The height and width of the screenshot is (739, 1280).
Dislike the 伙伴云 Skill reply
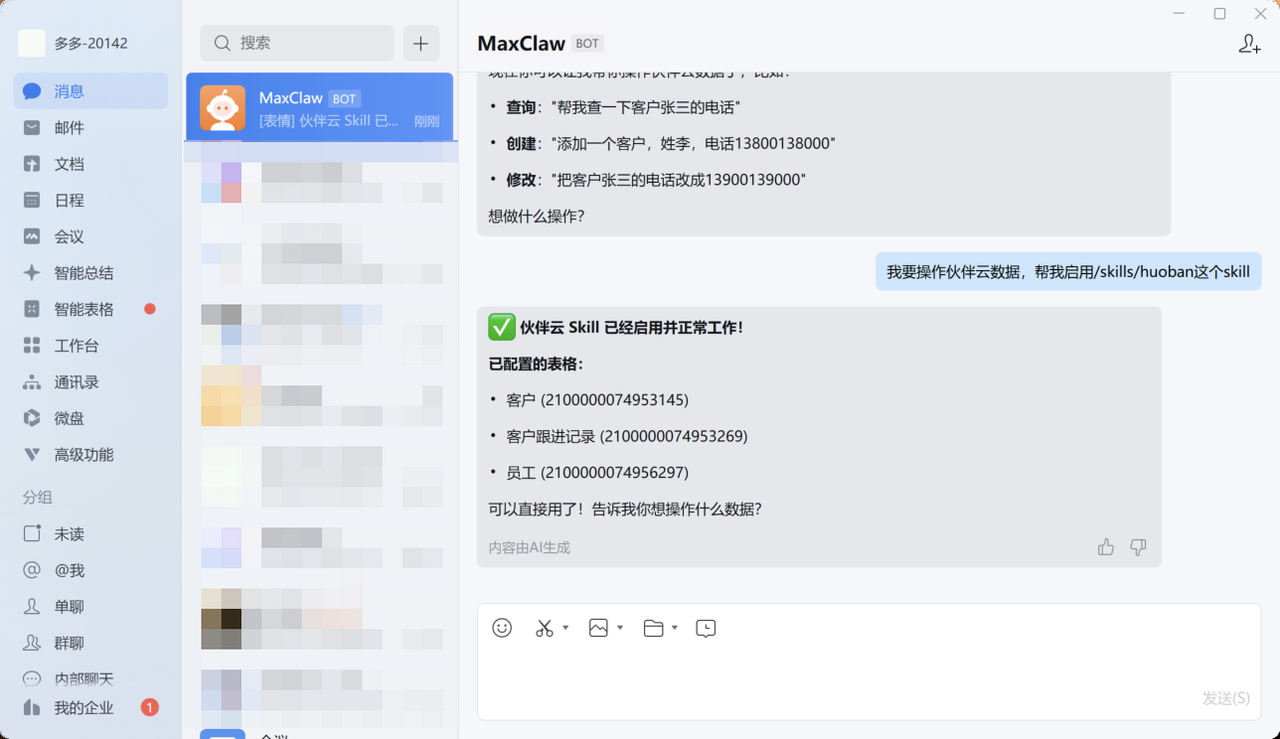point(1138,547)
